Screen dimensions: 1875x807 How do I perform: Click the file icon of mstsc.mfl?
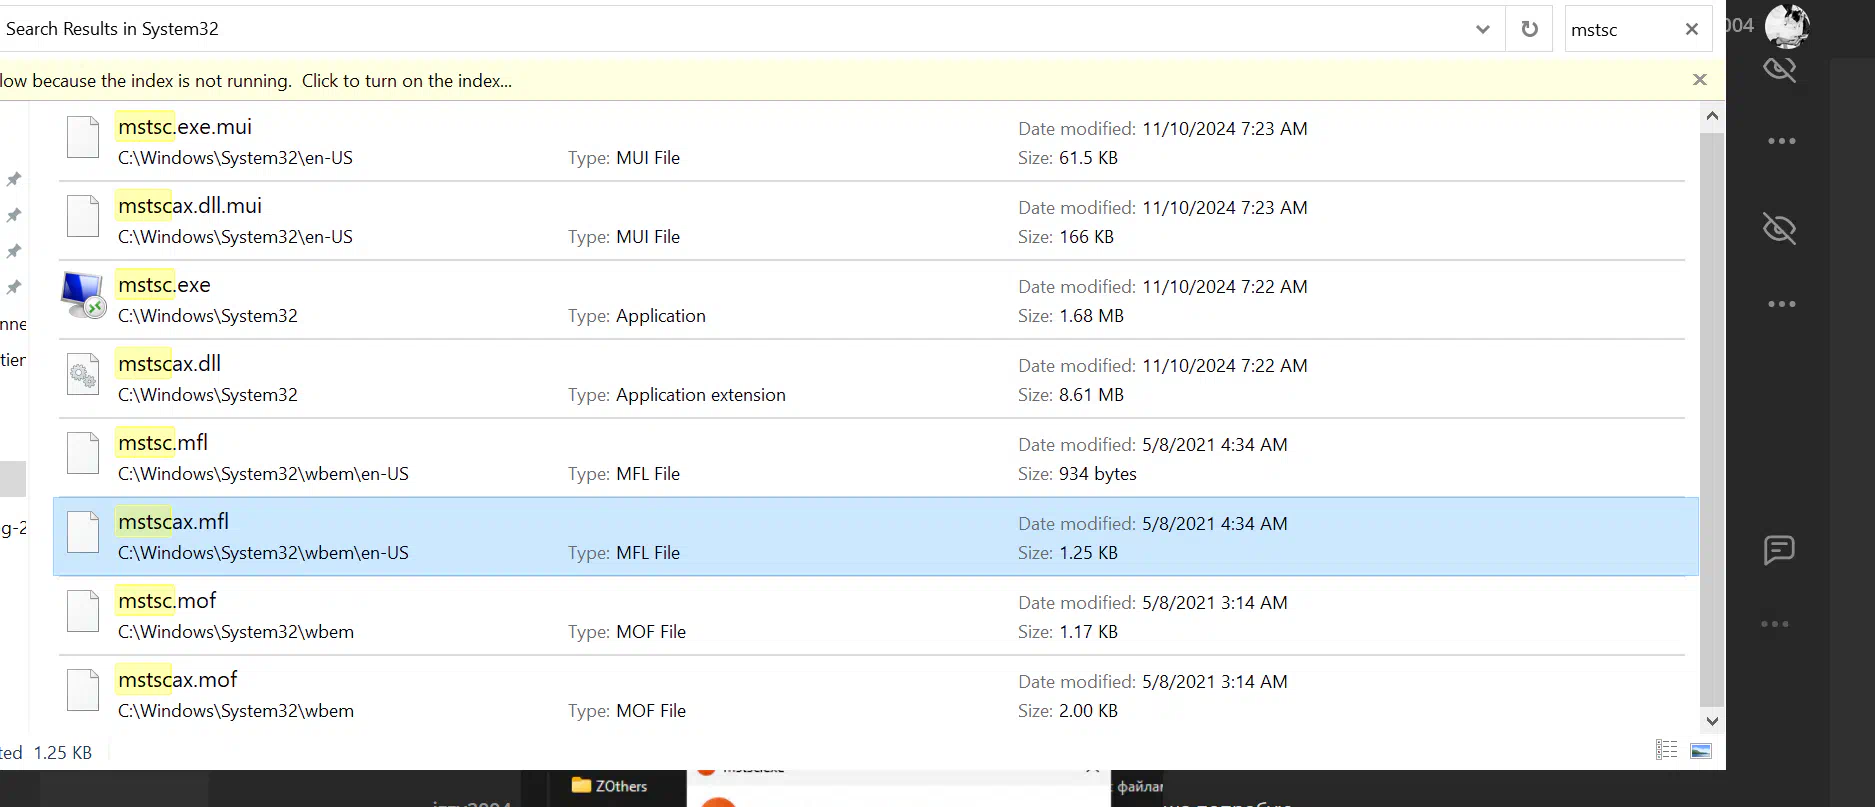tap(83, 453)
